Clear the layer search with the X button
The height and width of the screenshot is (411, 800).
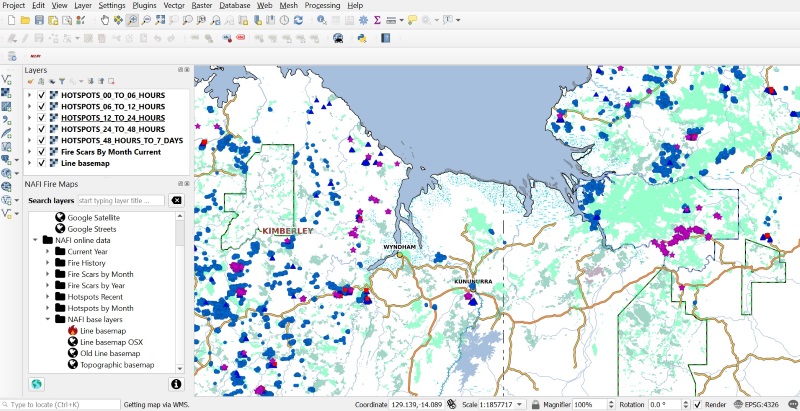(176, 200)
